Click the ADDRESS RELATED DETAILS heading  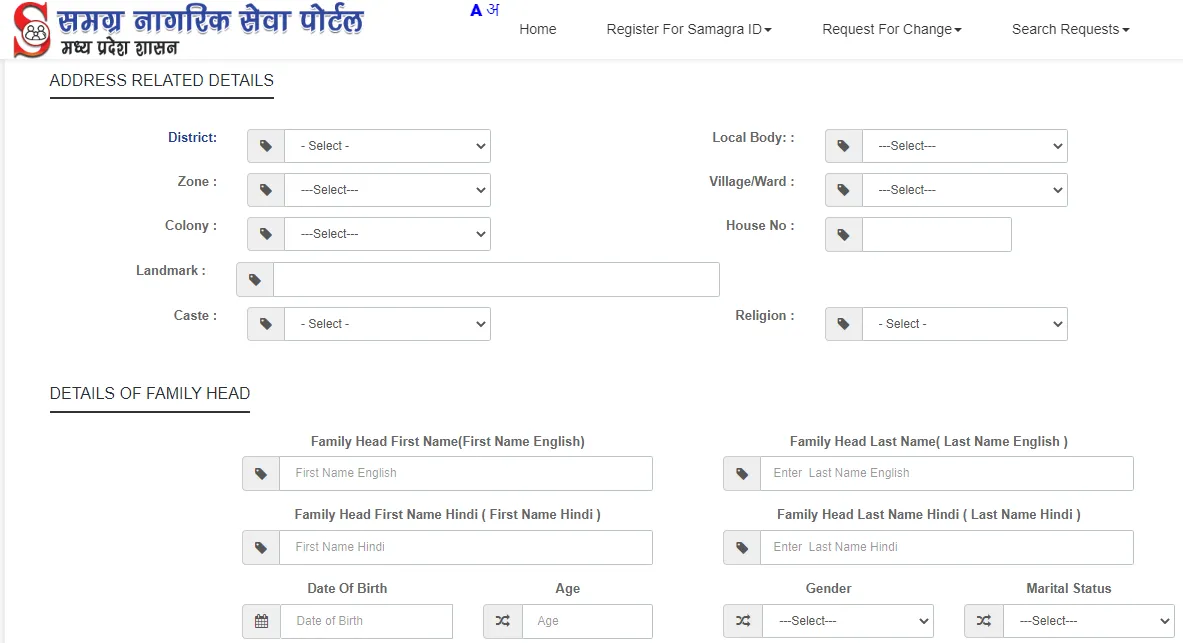161,81
